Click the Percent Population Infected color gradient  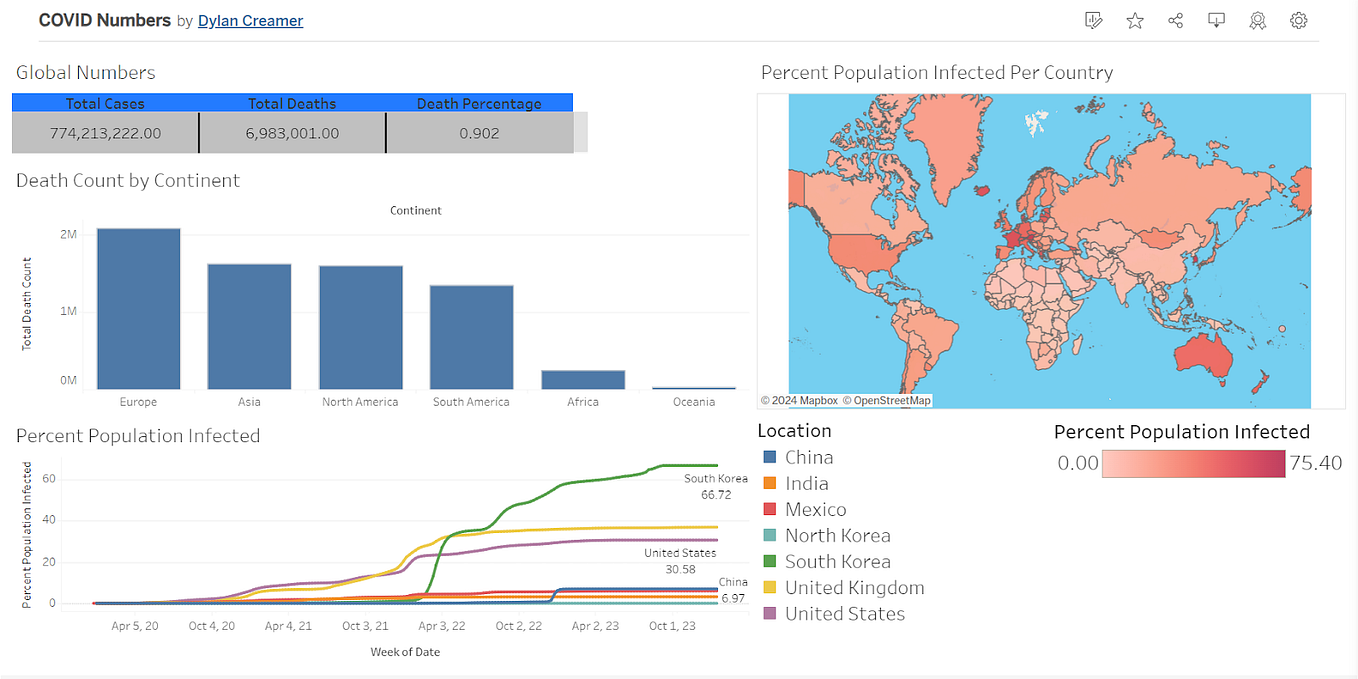[x=1192, y=464]
